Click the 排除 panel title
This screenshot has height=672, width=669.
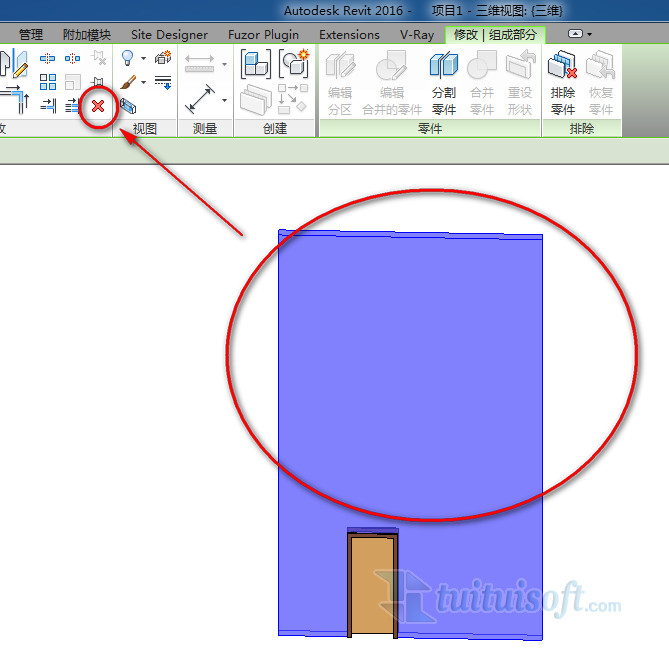click(x=582, y=128)
